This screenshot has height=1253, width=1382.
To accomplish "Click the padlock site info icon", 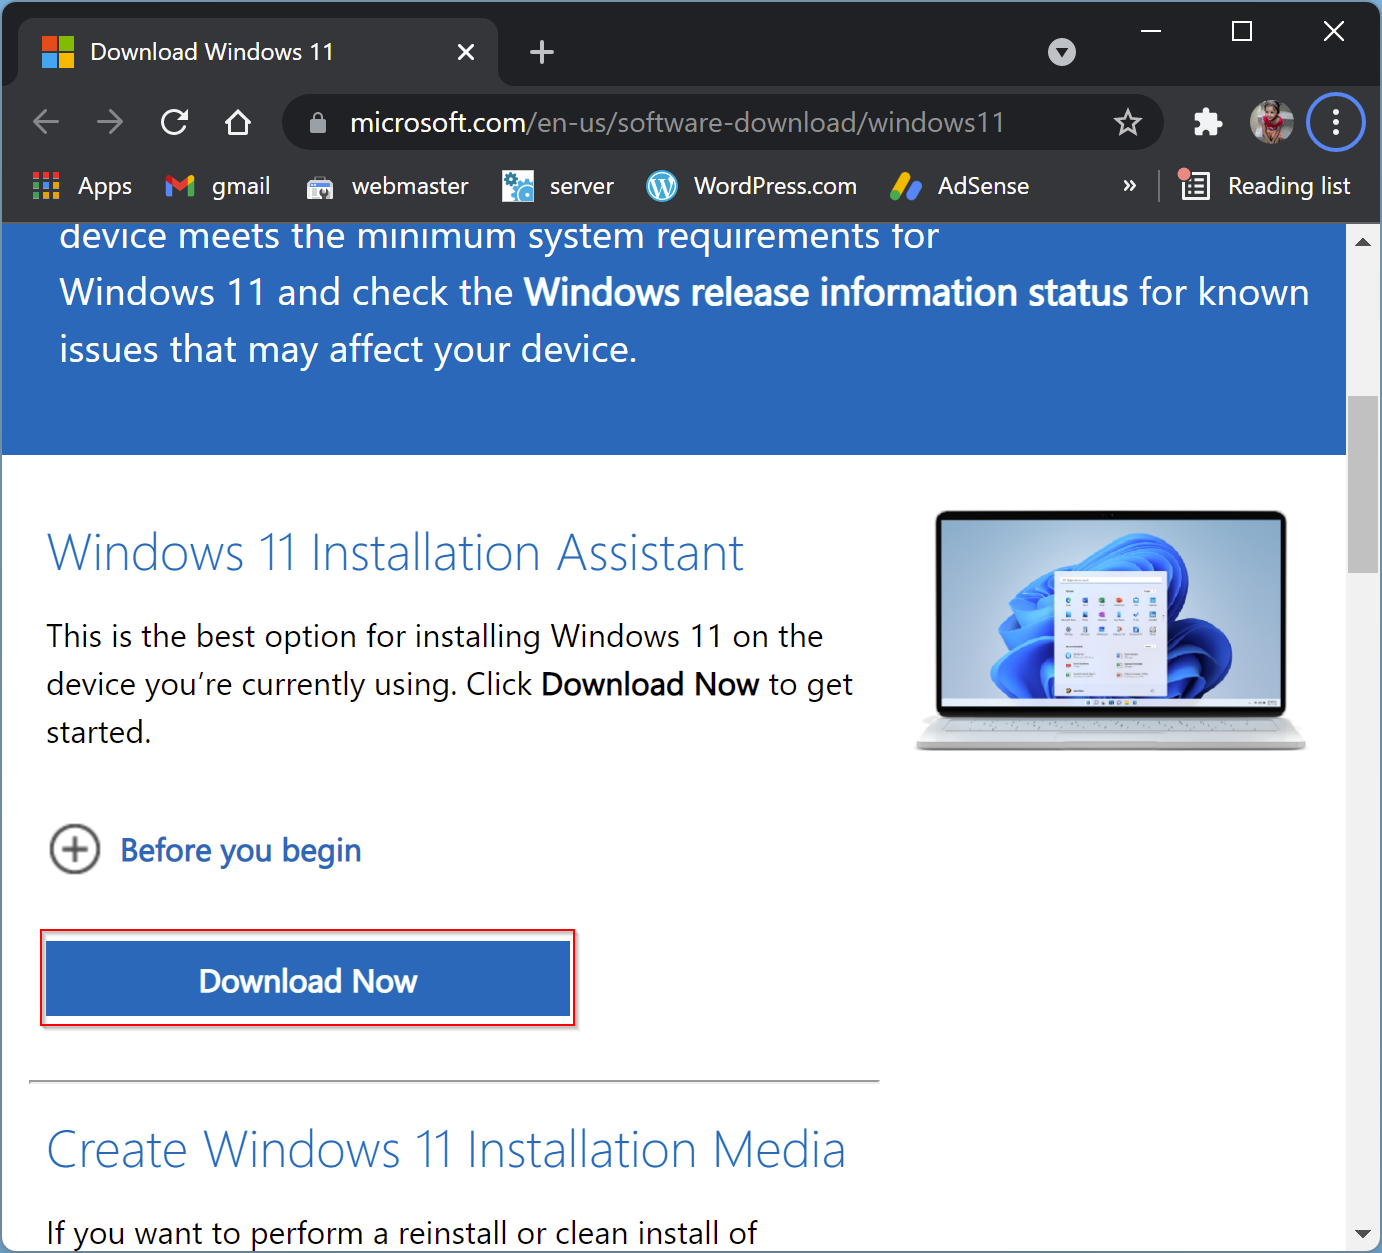I will (318, 122).
